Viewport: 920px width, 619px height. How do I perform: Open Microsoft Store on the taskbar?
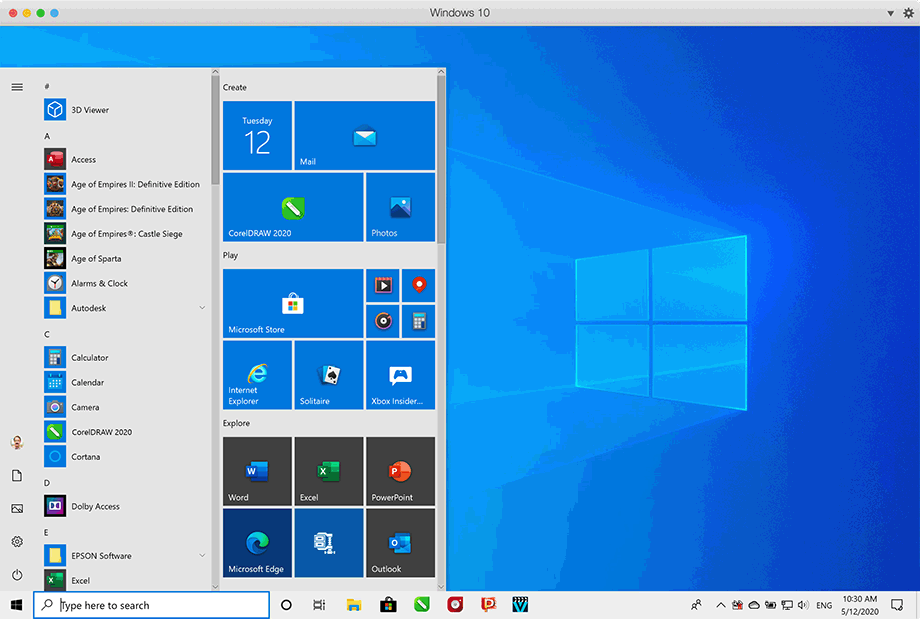click(x=388, y=605)
